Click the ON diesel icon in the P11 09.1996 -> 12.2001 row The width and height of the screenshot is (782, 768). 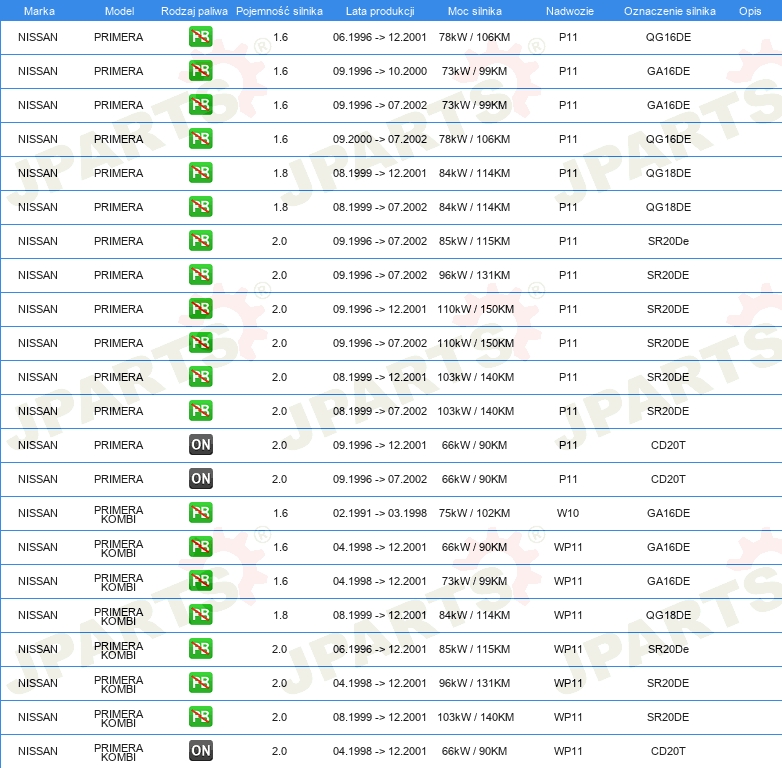coord(200,445)
